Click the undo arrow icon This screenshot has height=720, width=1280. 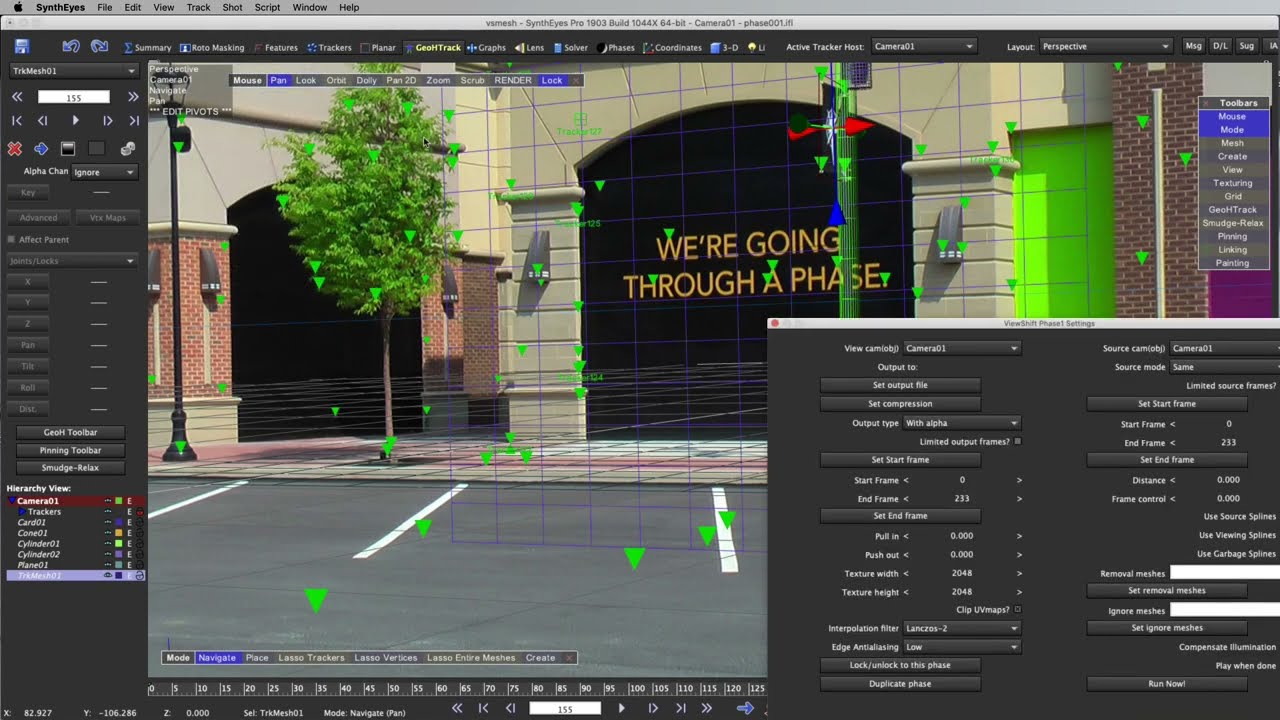coord(71,46)
